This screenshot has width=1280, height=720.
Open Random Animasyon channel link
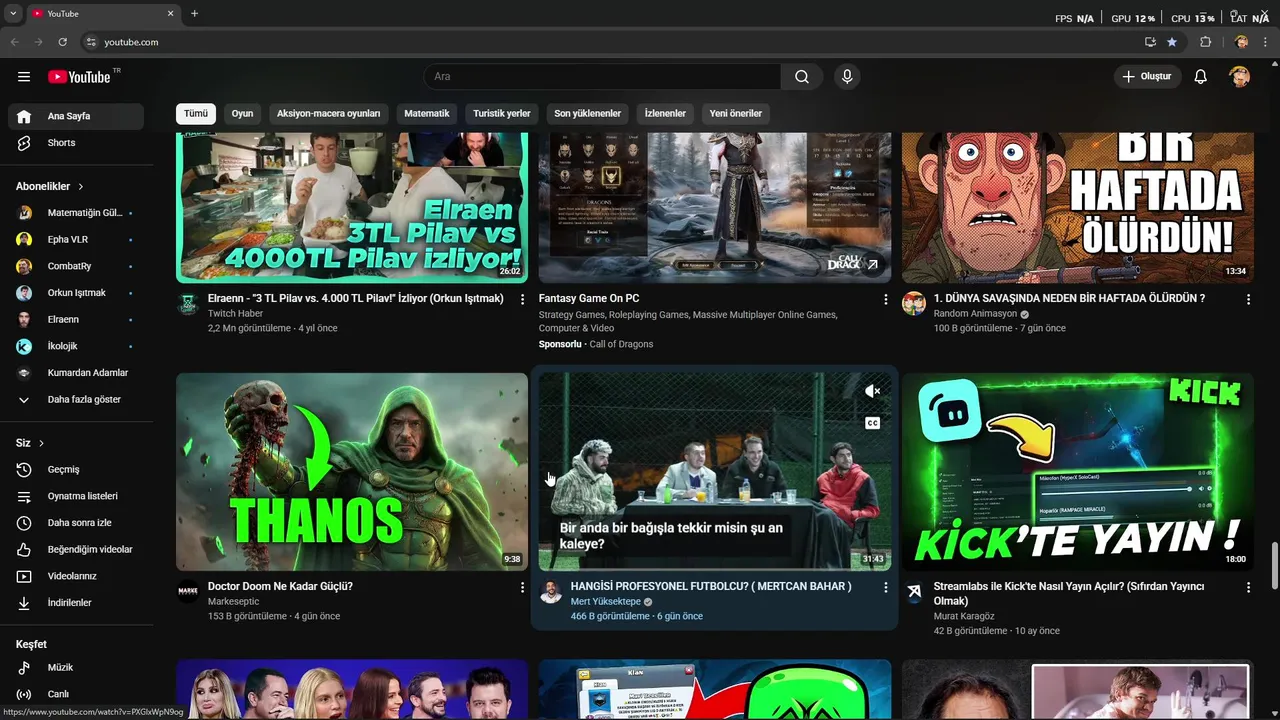(x=975, y=314)
